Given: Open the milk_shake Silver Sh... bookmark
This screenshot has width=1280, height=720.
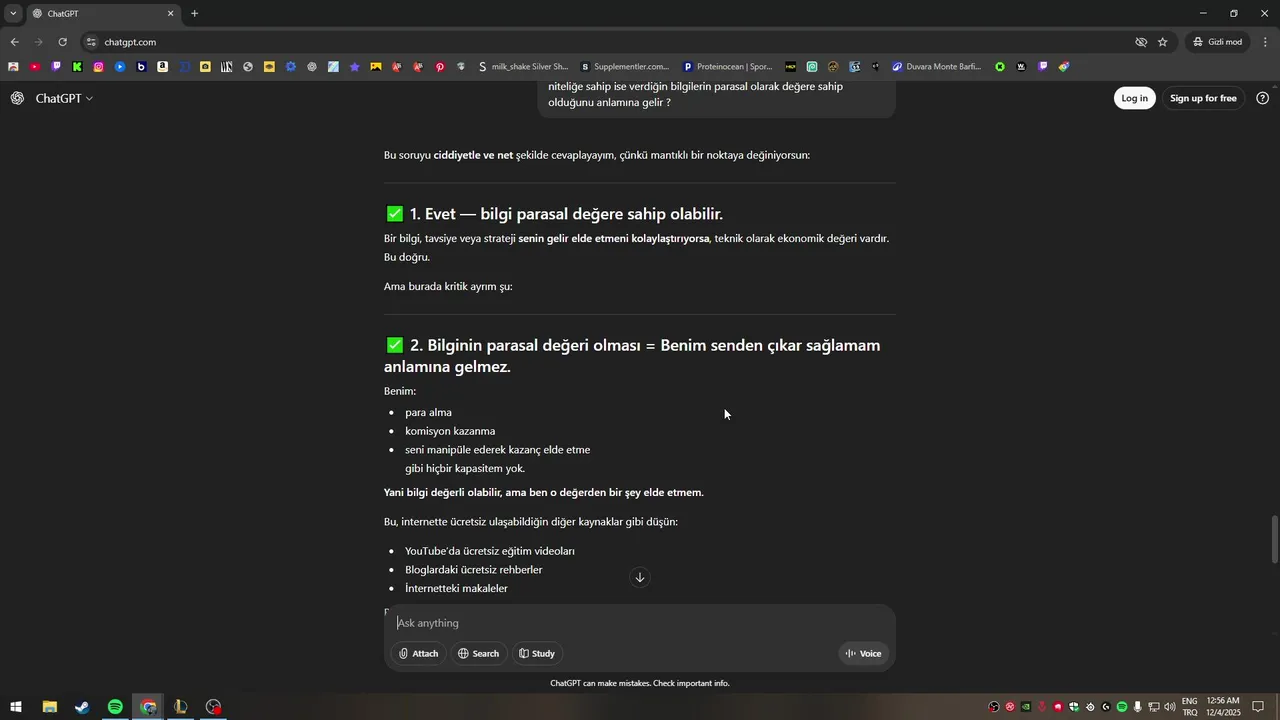Looking at the screenshot, I should point(523,67).
